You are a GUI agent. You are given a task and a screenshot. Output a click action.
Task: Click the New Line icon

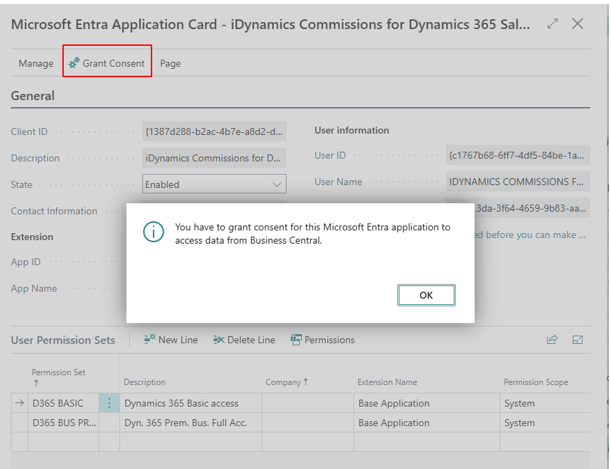(x=149, y=339)
